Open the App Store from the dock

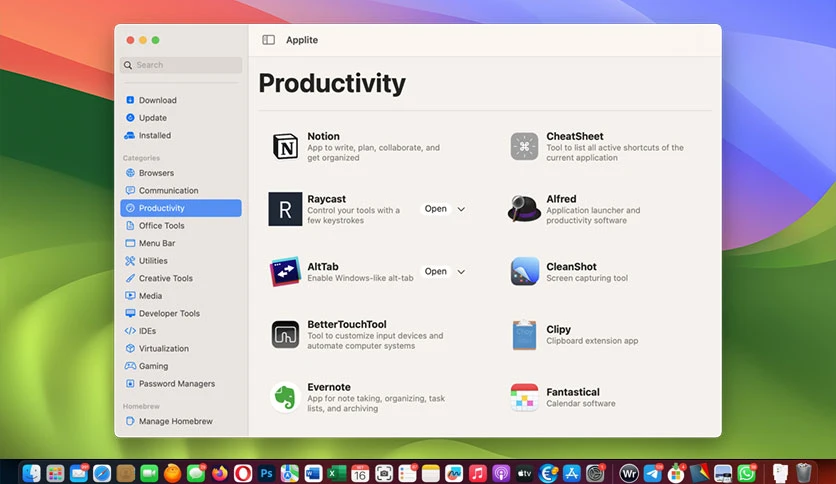(571, 473)
